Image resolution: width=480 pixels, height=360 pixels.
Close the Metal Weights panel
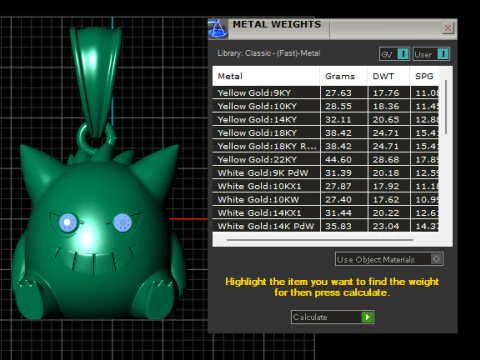click(448, 28)
